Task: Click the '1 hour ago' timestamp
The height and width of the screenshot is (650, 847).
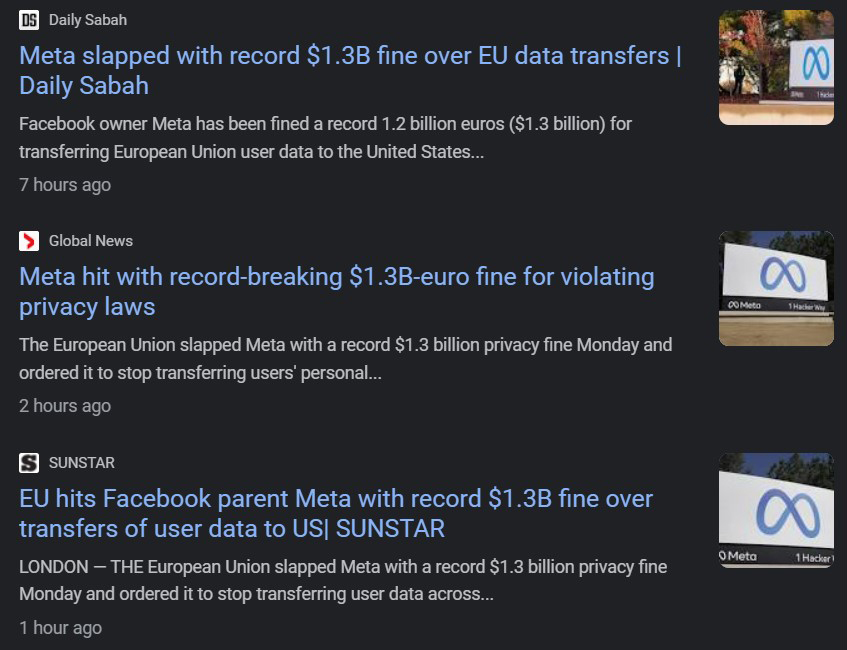Action: click(60, 628)
